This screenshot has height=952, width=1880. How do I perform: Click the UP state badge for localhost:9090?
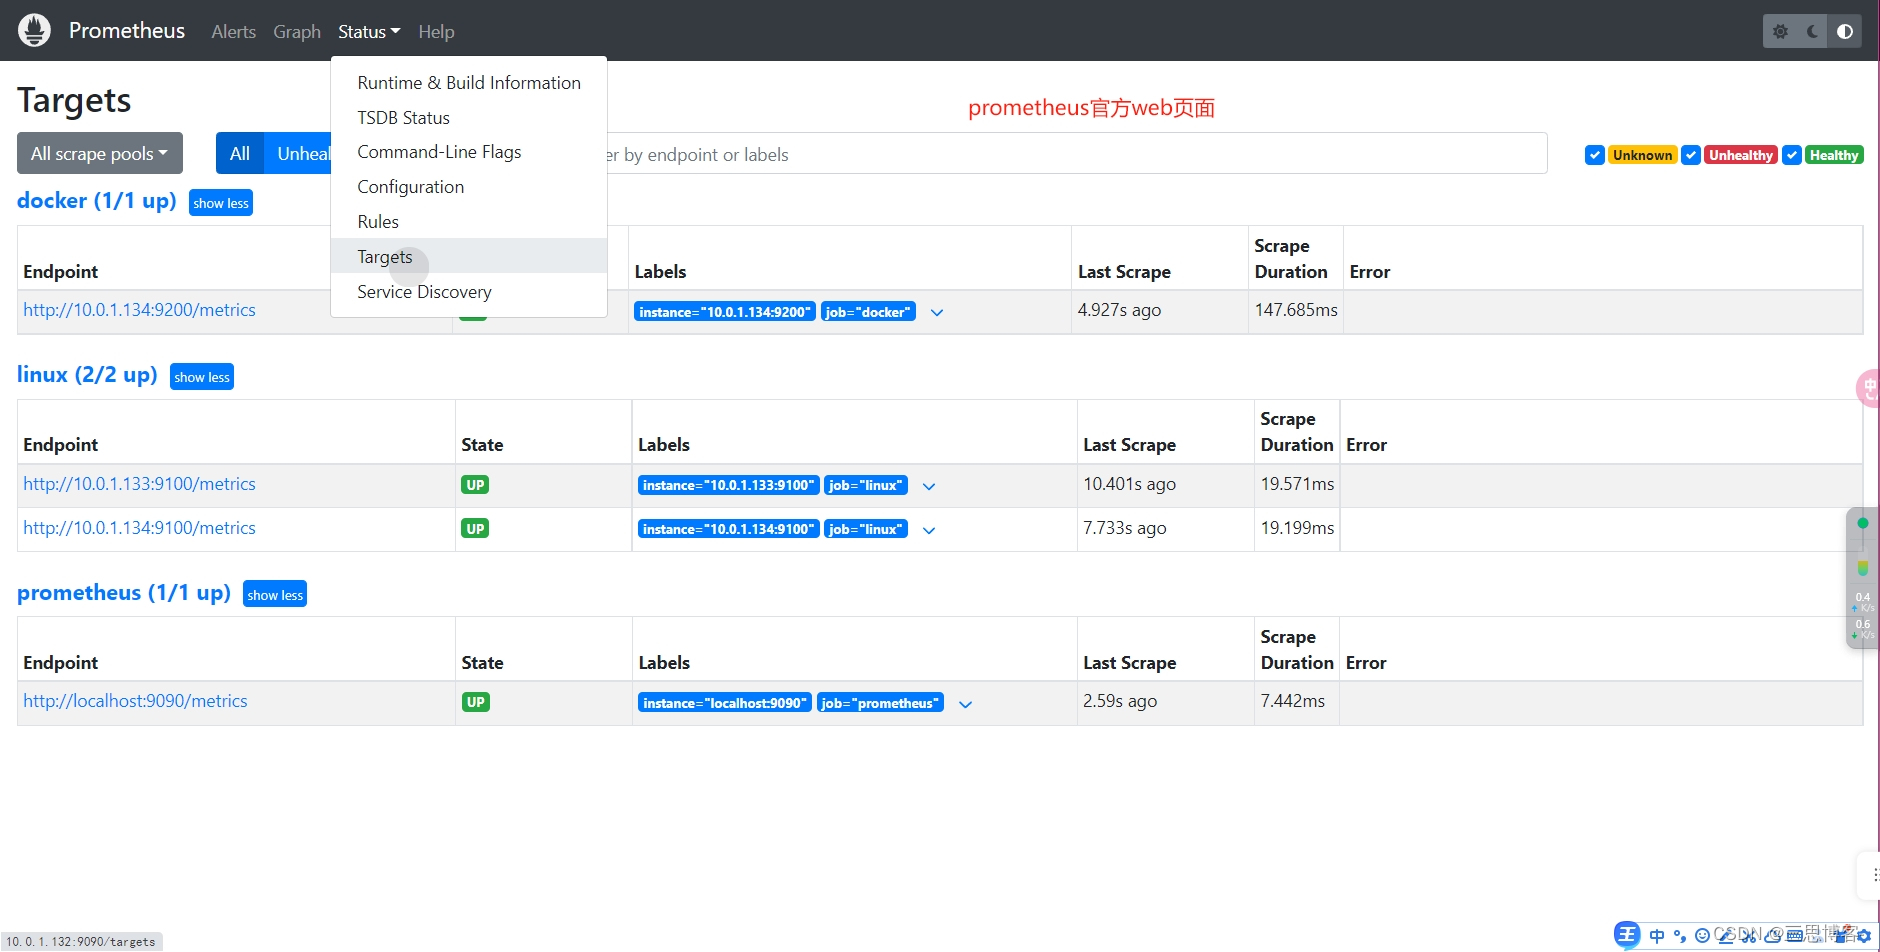pyautogui.click(x=475, y=702)
